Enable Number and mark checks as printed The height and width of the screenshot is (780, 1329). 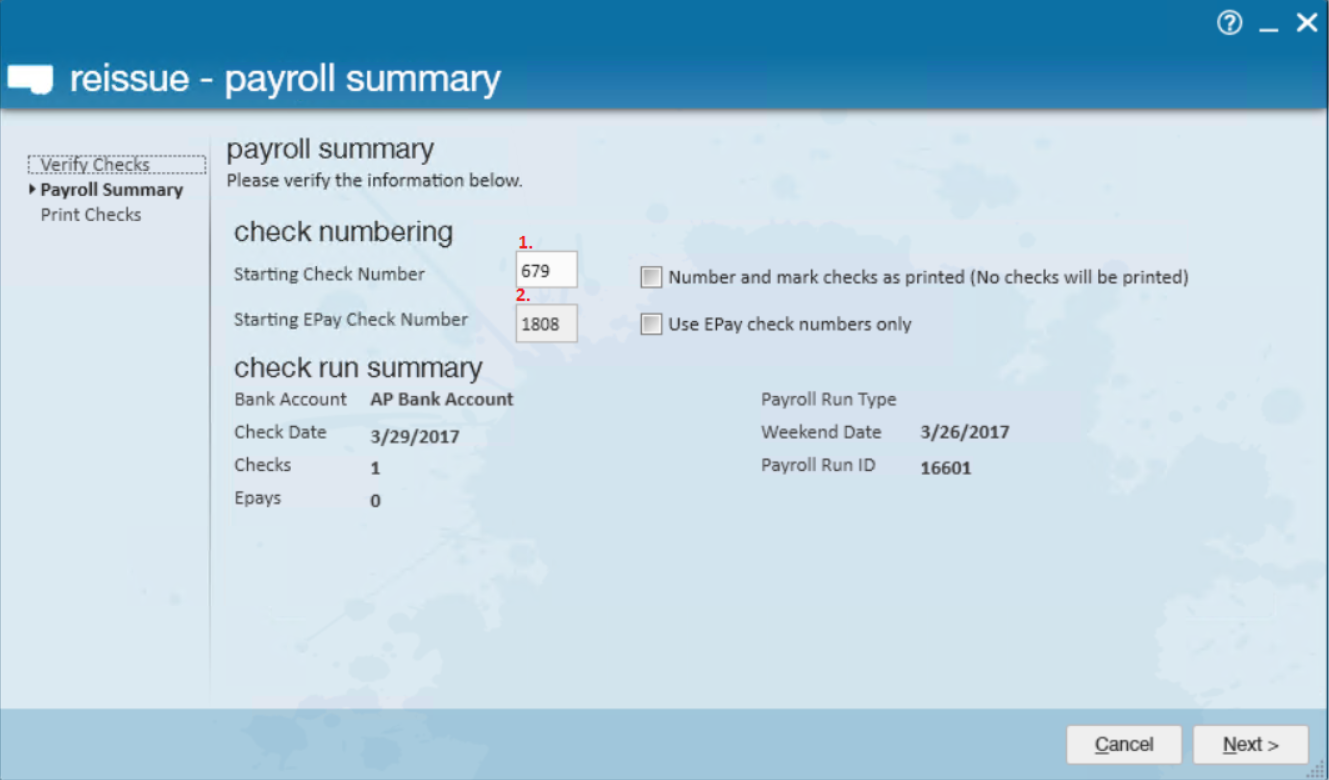[x=651, y=278]
